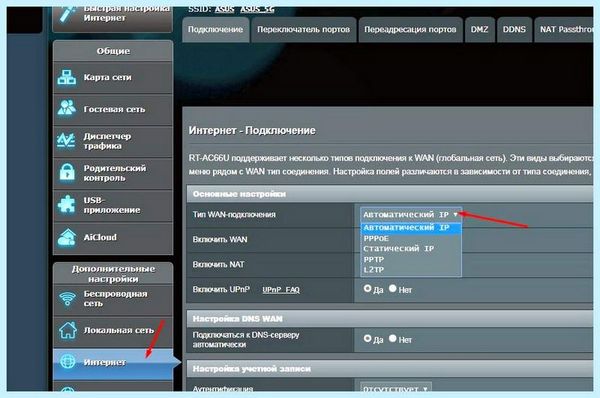Choose PPTP in dropdown list
The height and width of the screenshot is (398, 600).
pyautogui.click(x=411, y=259)
